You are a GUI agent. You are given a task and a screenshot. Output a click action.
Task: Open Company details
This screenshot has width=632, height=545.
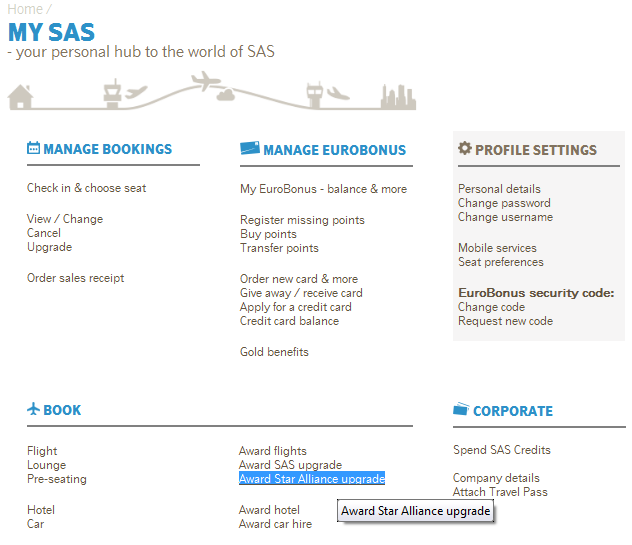click(496, 478)
